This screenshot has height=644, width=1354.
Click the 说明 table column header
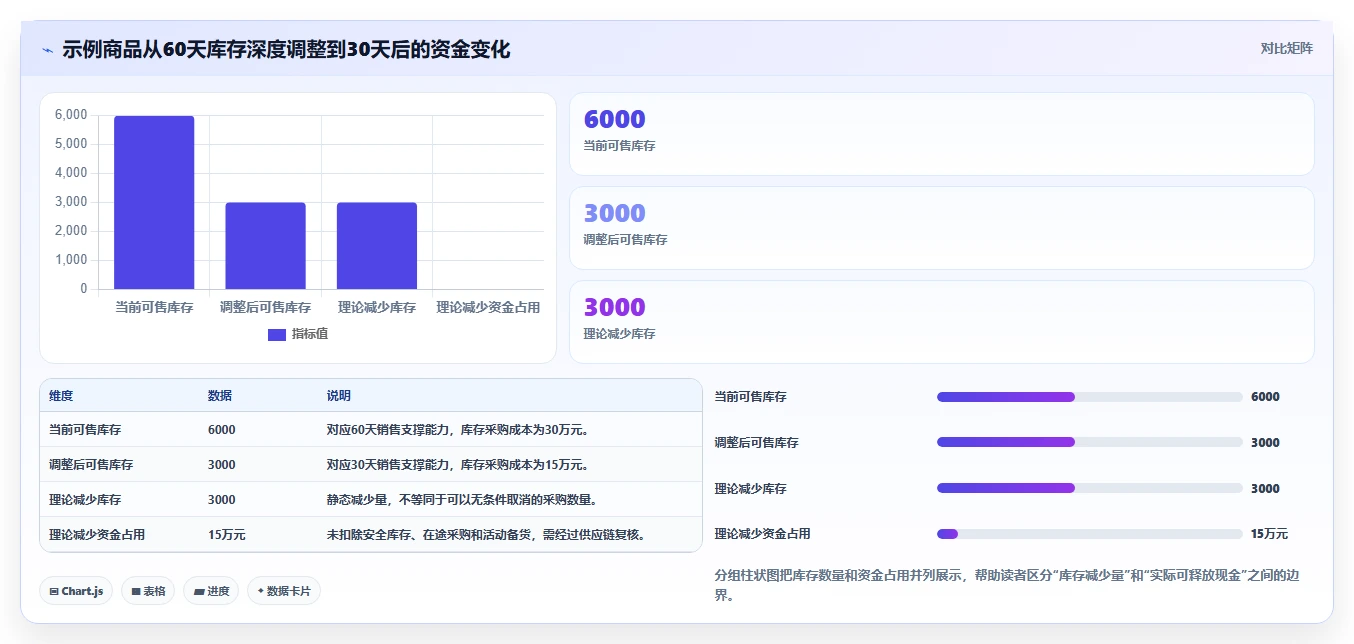click(339, 396)
